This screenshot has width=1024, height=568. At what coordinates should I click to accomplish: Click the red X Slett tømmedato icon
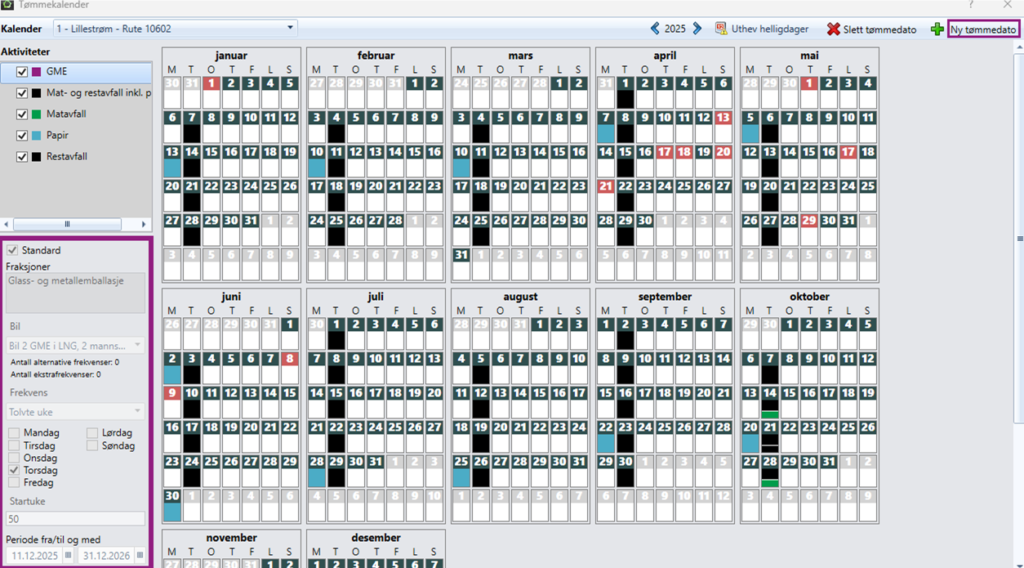click(833, 29)
